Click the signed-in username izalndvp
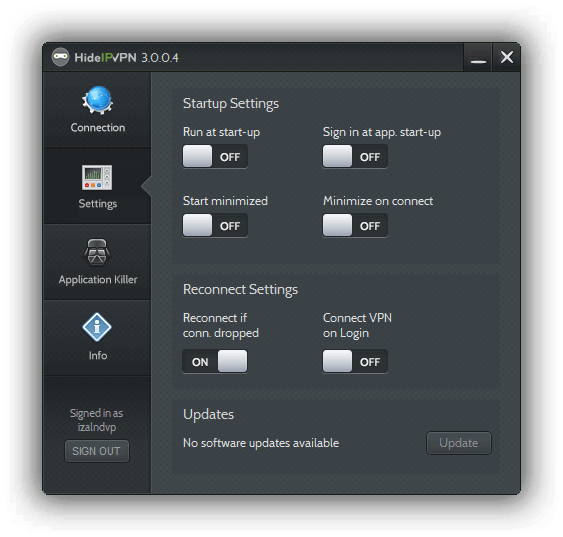Image resolution: width=563 pixels, height=537 pixels. point(97,427)
